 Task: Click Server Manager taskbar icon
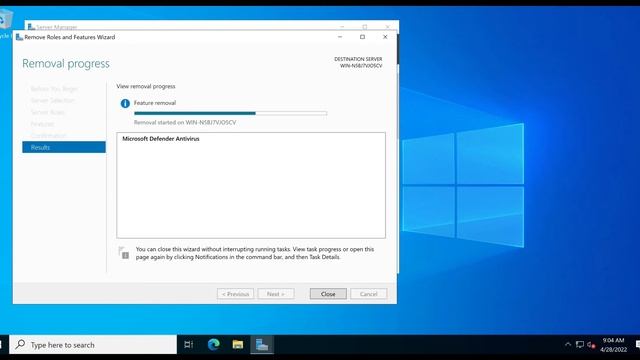pyautogui.click(x=262, y=345)
